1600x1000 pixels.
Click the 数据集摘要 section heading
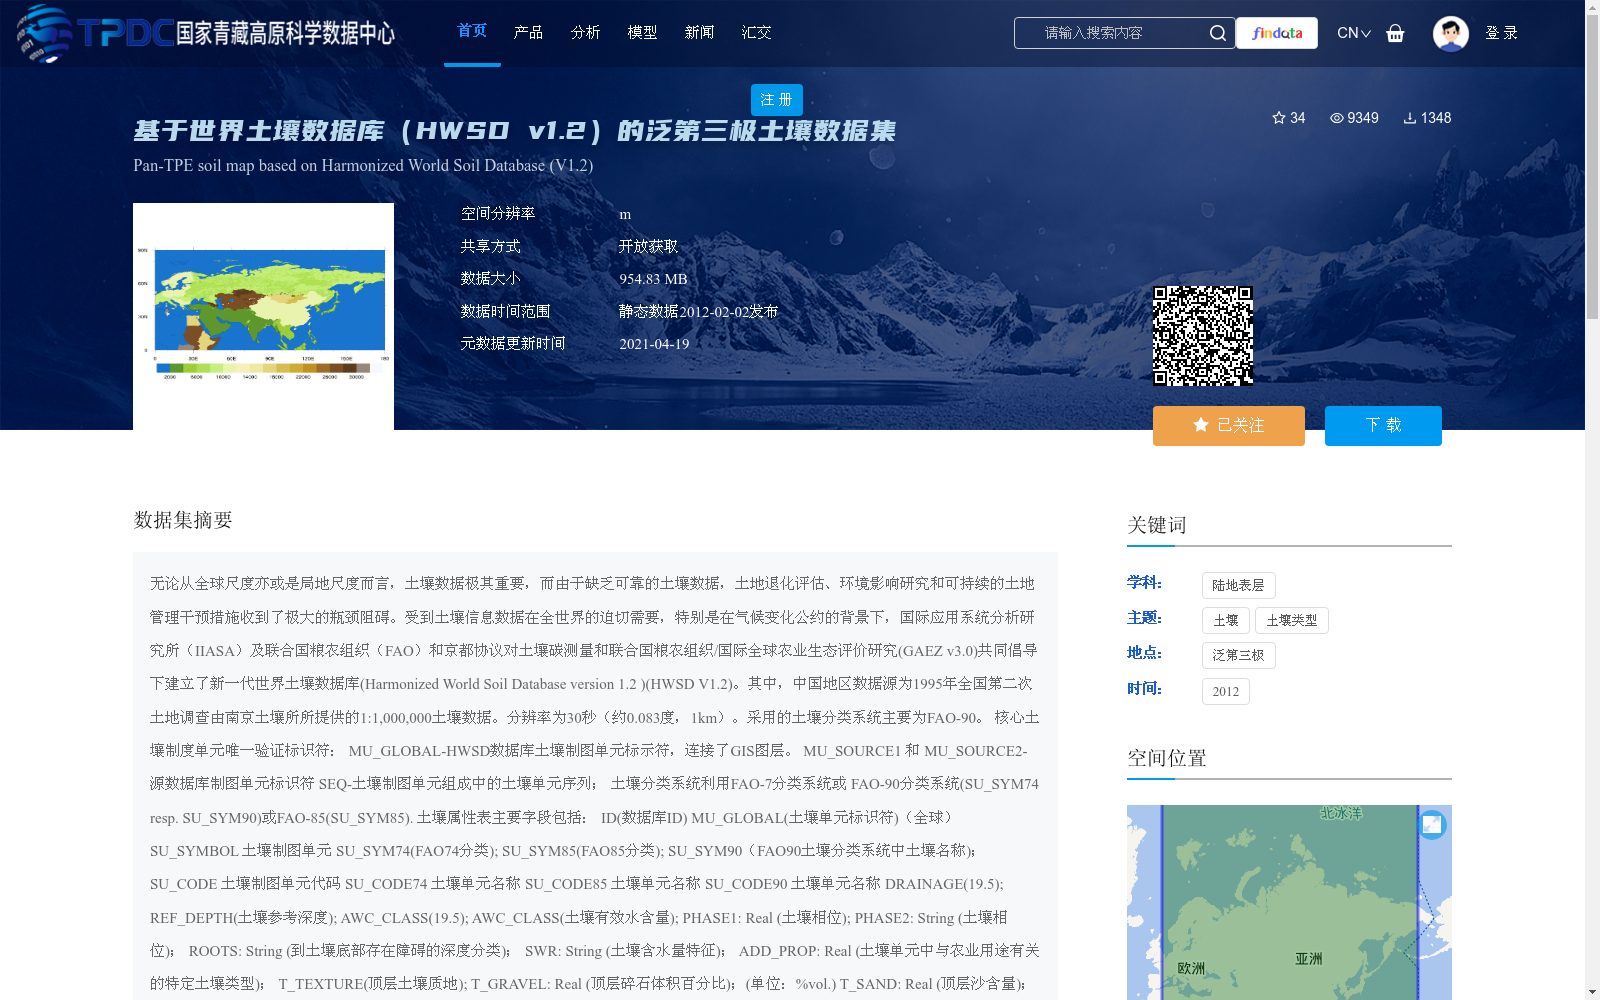(183, 520)
